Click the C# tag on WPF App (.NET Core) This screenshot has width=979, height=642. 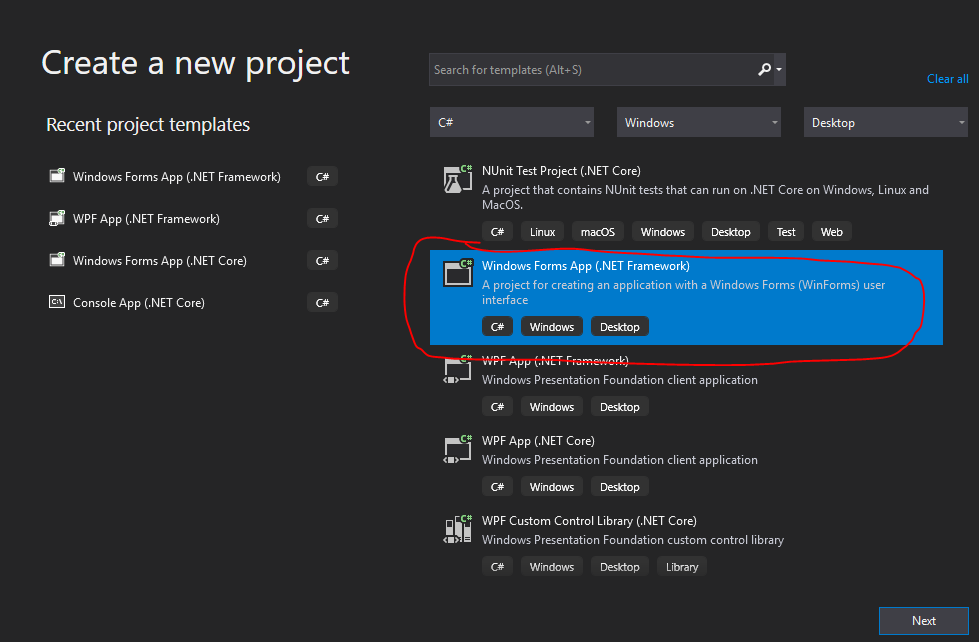(x=497, y=486)
